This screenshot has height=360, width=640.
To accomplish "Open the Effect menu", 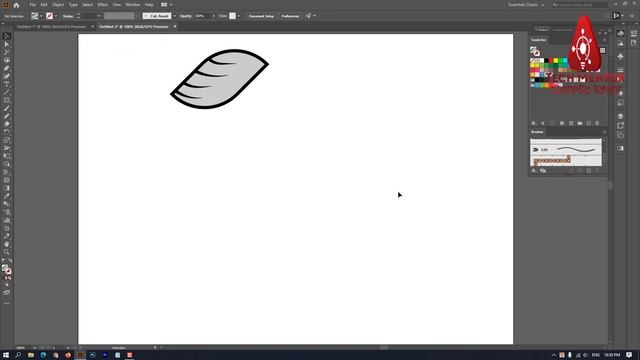I will point(102,5).
